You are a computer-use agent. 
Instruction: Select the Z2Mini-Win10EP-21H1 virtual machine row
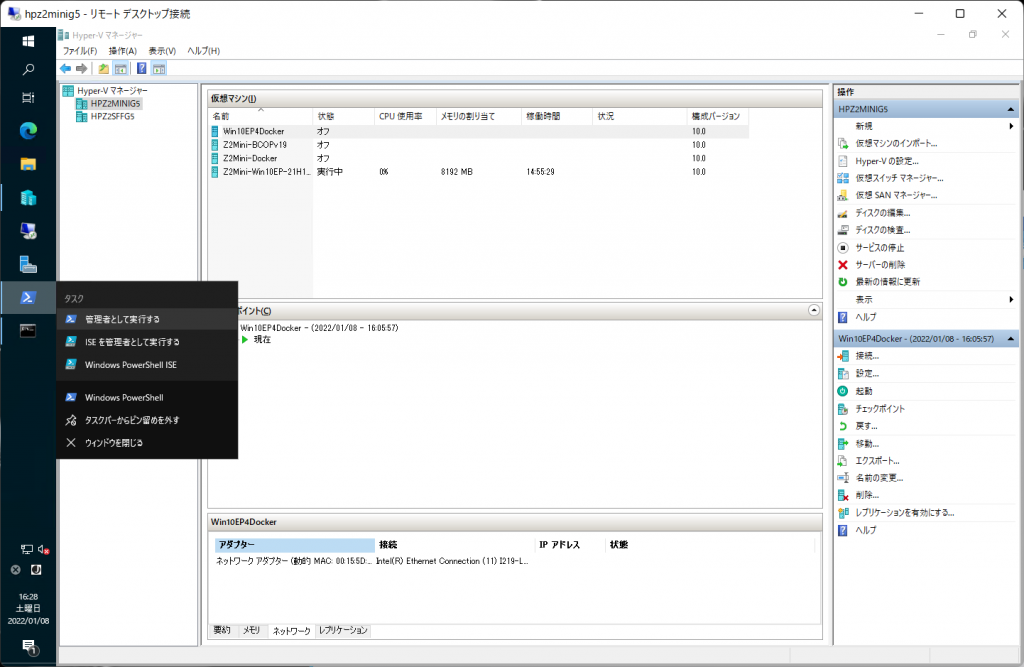point(478,172)
